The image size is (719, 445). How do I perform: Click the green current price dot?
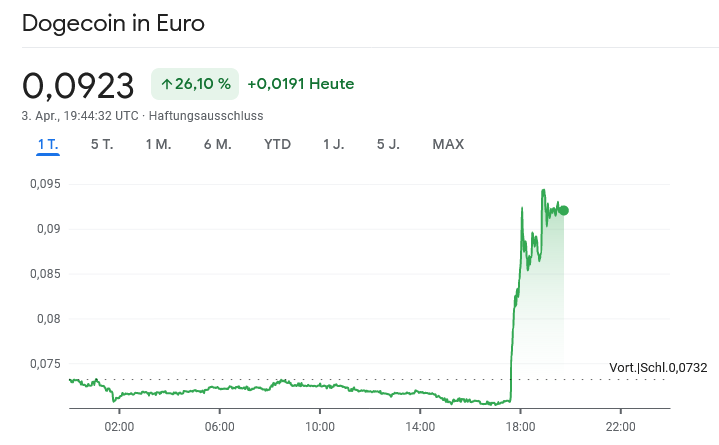point(564,210)
